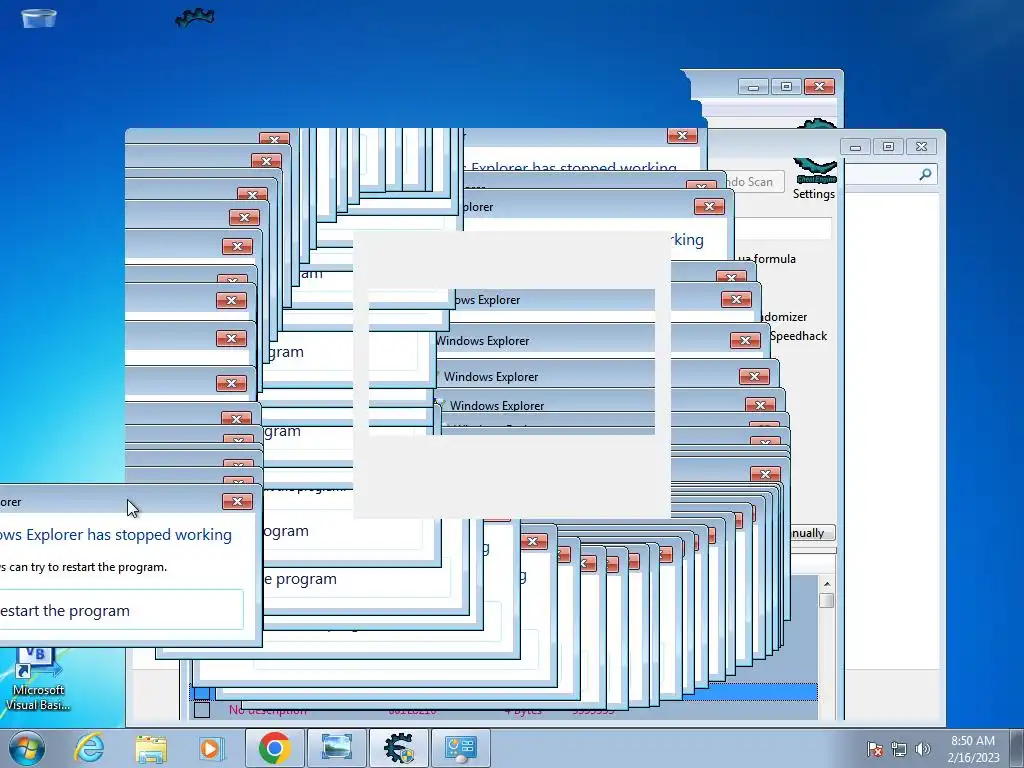Select the Microsoft Visual Basic desktop shortcut
Viewport: 1024px width, 768px height.
(x=37, y=679)
